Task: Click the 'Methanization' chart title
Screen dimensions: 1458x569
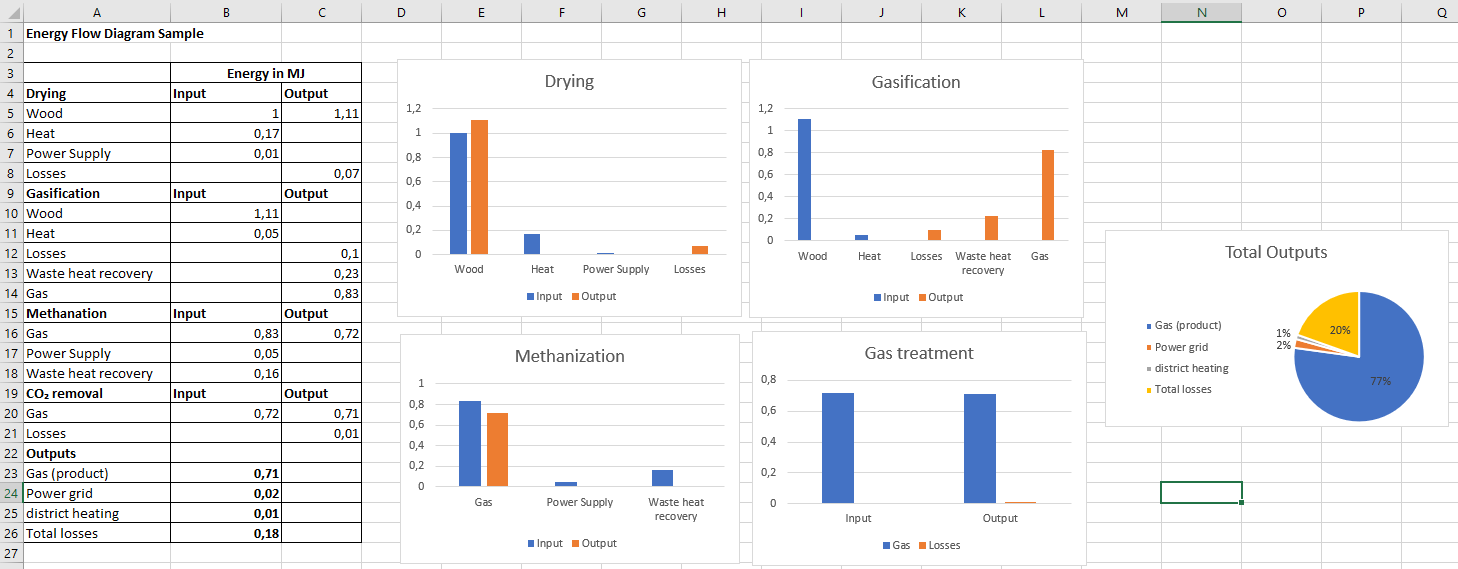Action: pyautogui.click(x=569, y=356)
